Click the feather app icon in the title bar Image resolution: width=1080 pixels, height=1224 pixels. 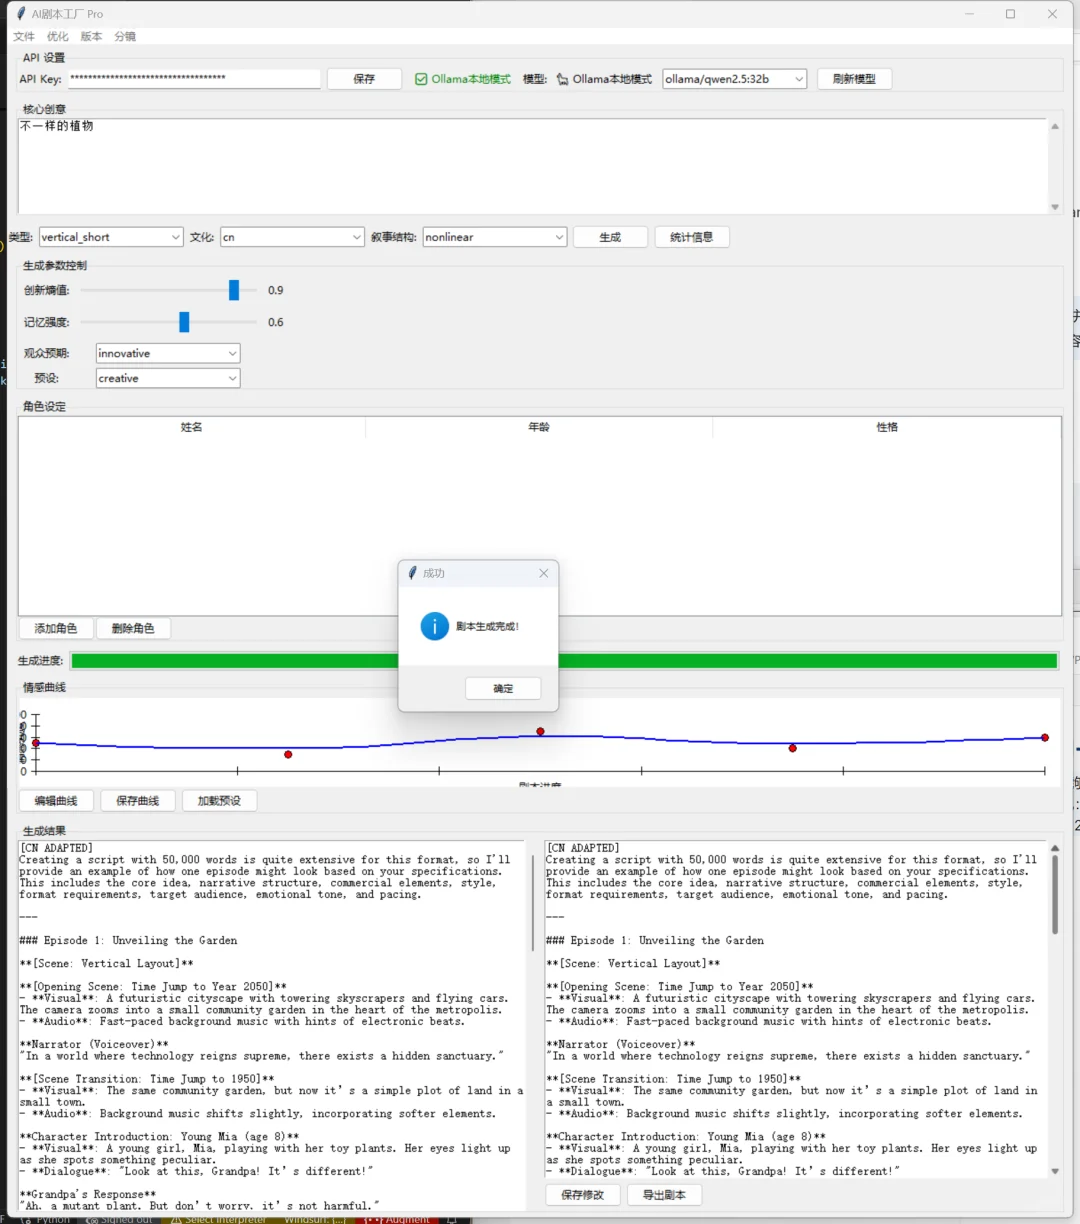(21, 14)
